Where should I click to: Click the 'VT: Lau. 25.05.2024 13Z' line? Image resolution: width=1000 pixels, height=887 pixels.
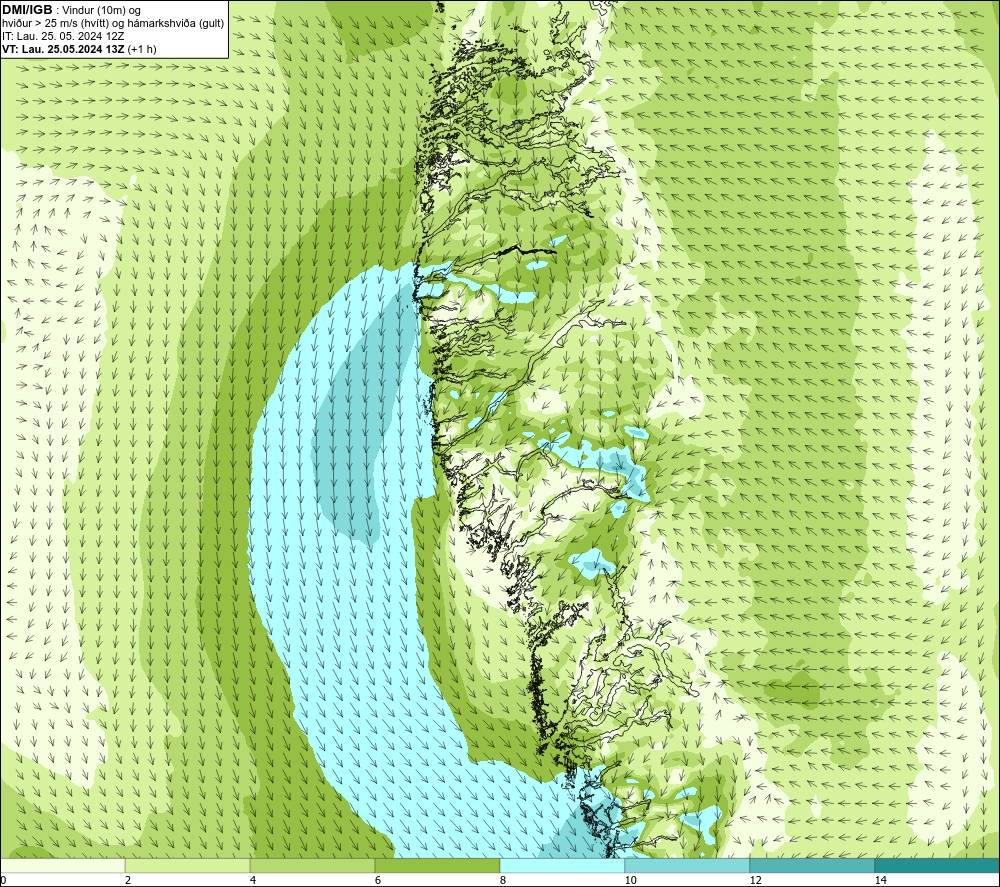click(x=79, y=49)
